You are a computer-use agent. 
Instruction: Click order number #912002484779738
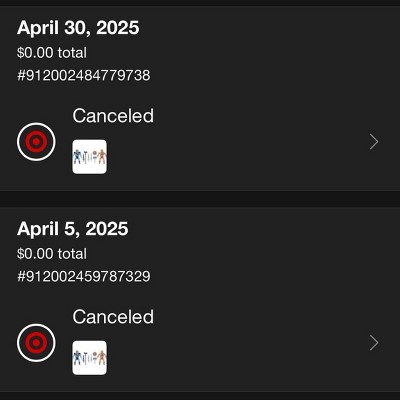84,75
